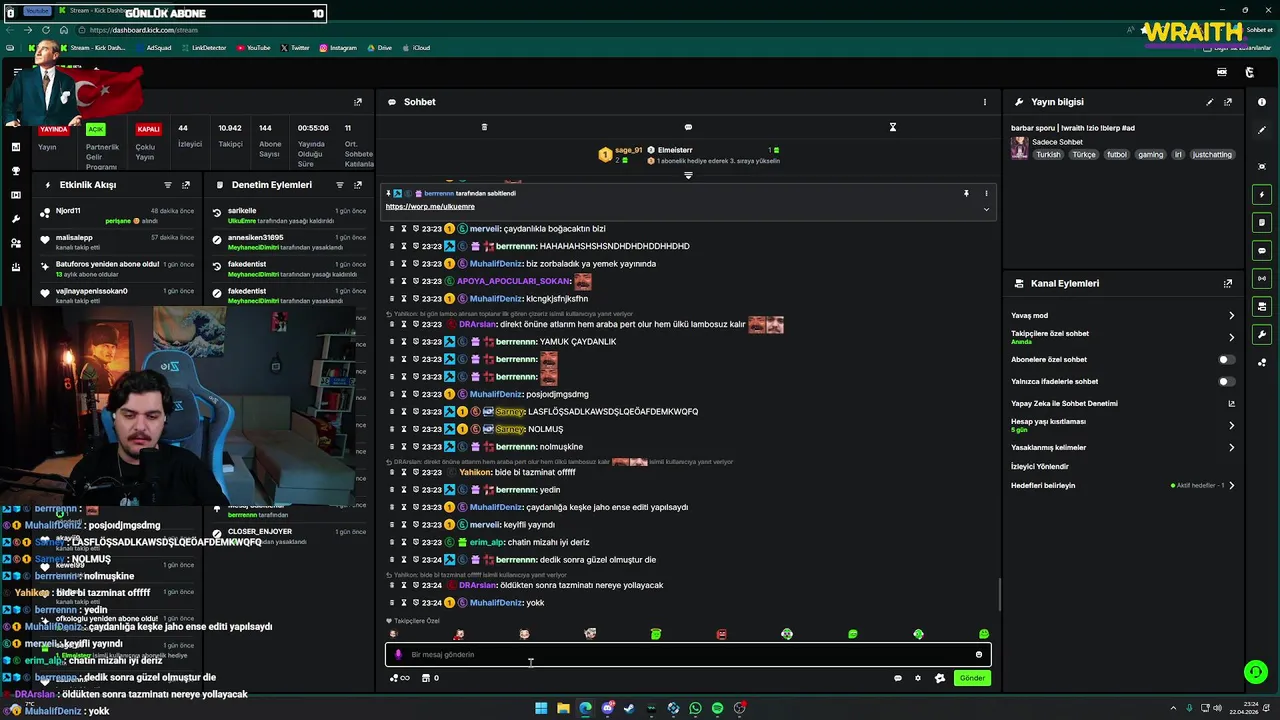Toggle the chat panel in right sidebar
Viewport: 1280px width, 720px height.
(1262, 250)
